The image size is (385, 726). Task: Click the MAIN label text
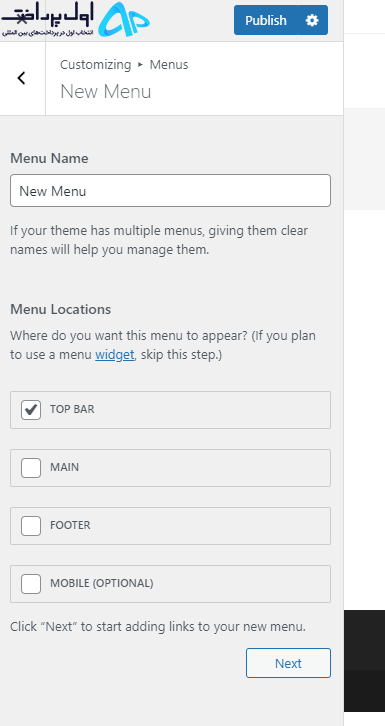click(x=64, y=467)
